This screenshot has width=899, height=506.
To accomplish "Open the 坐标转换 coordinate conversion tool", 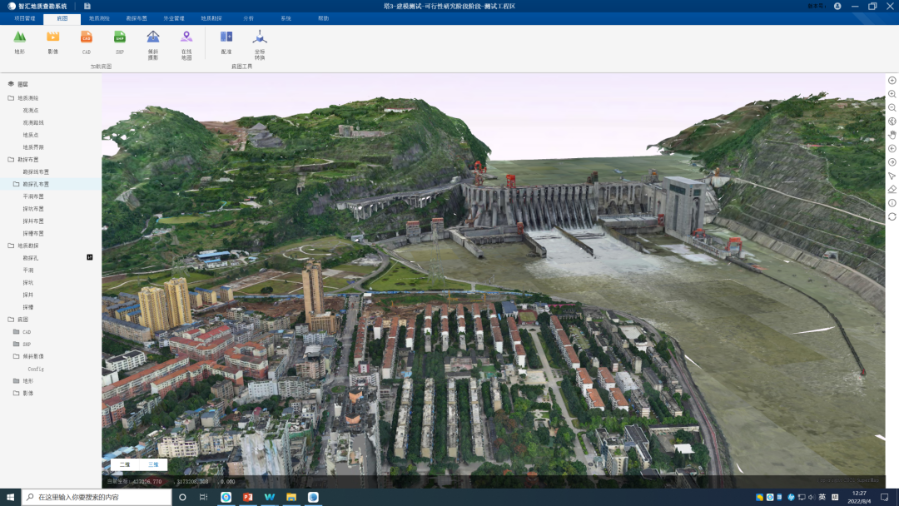I will pyautogui.click(x=259, y=38).
